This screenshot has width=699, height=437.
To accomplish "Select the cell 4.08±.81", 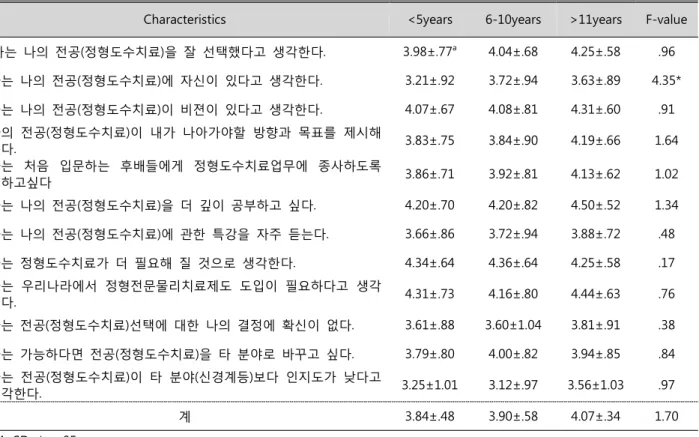I will click(513, 110).
